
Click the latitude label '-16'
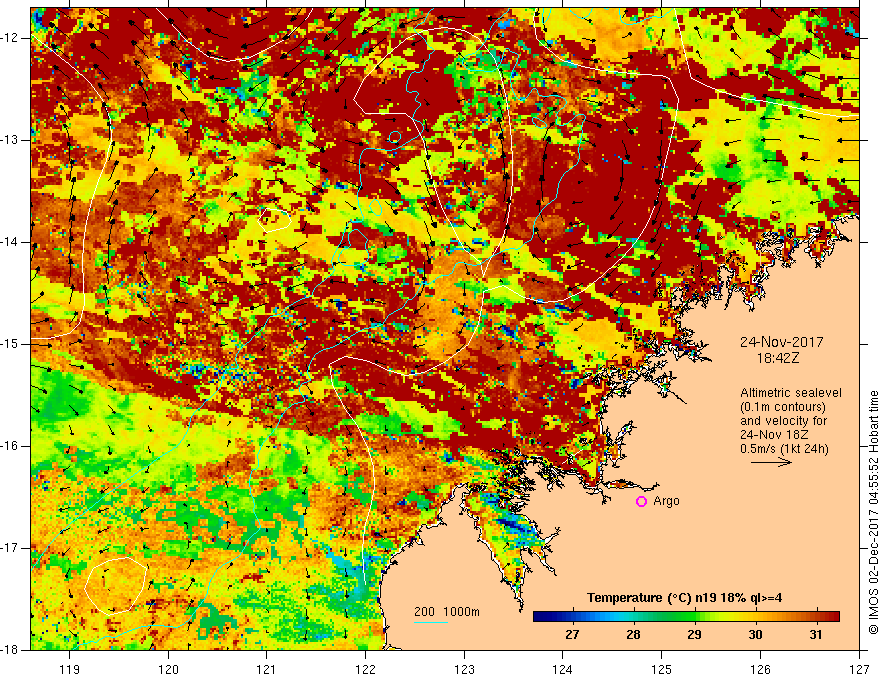[10, 446]
